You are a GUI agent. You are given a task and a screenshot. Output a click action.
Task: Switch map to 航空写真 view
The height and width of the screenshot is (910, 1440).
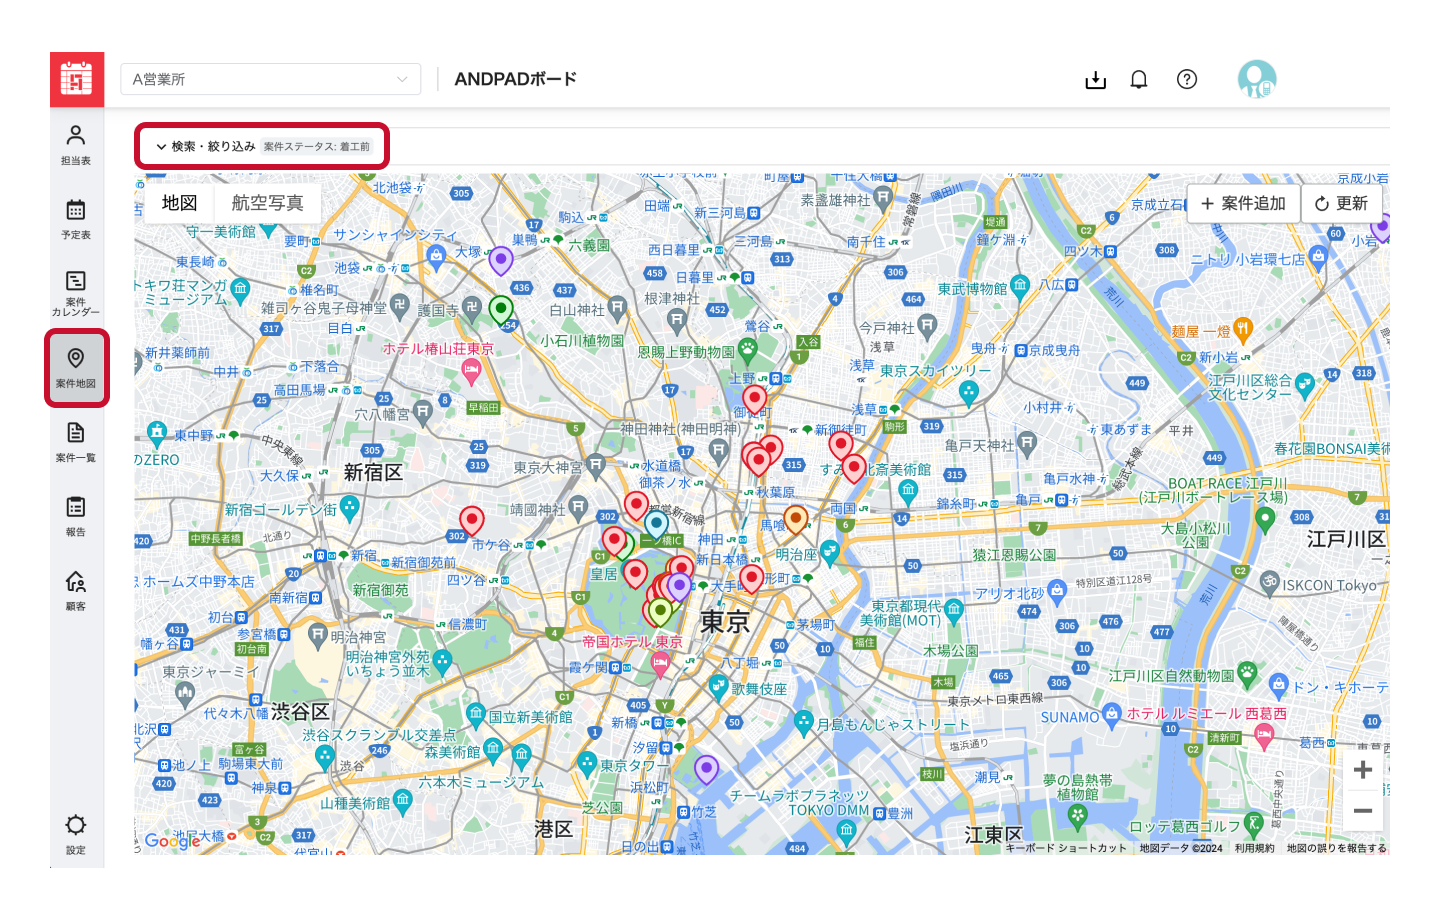267,203
